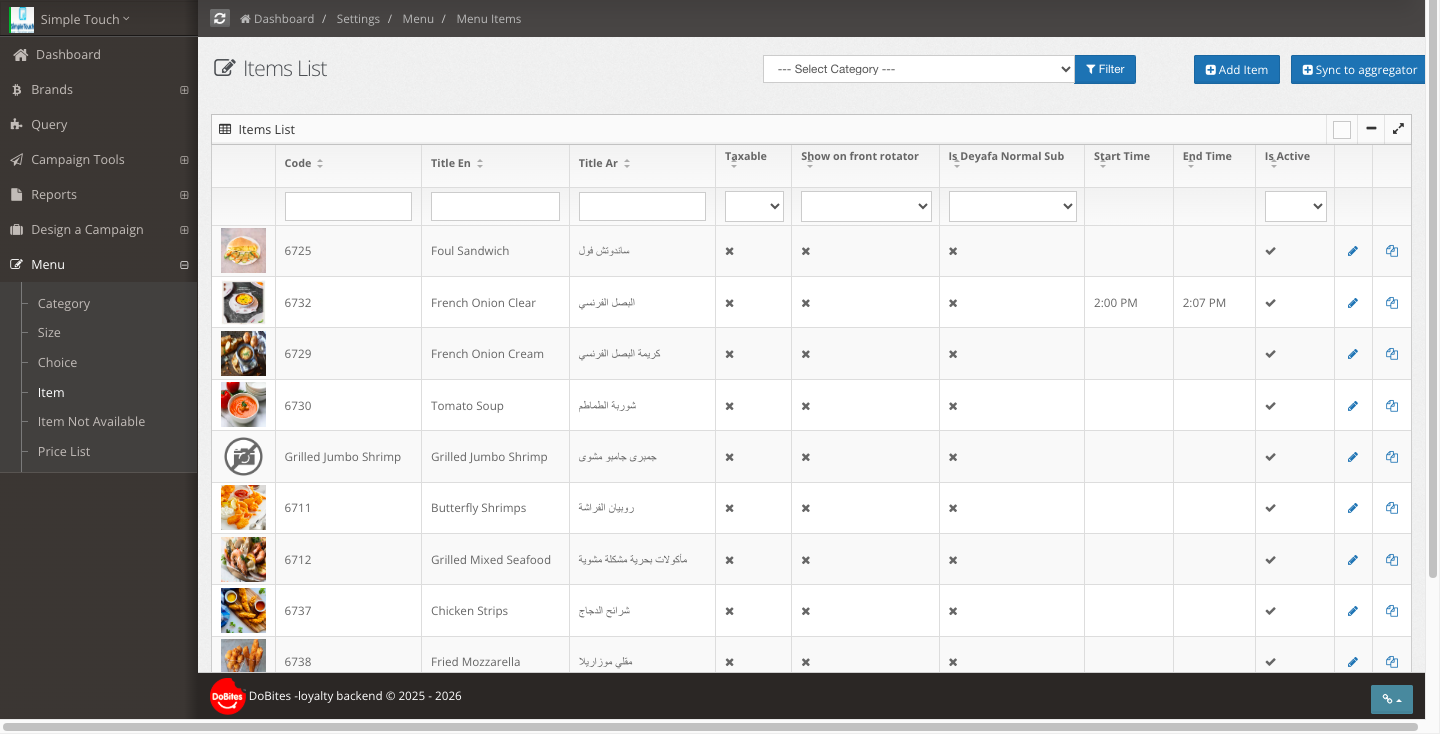Open the Select Category dropdown
This screenshot has height=734, width=1440.
(919, 69)
